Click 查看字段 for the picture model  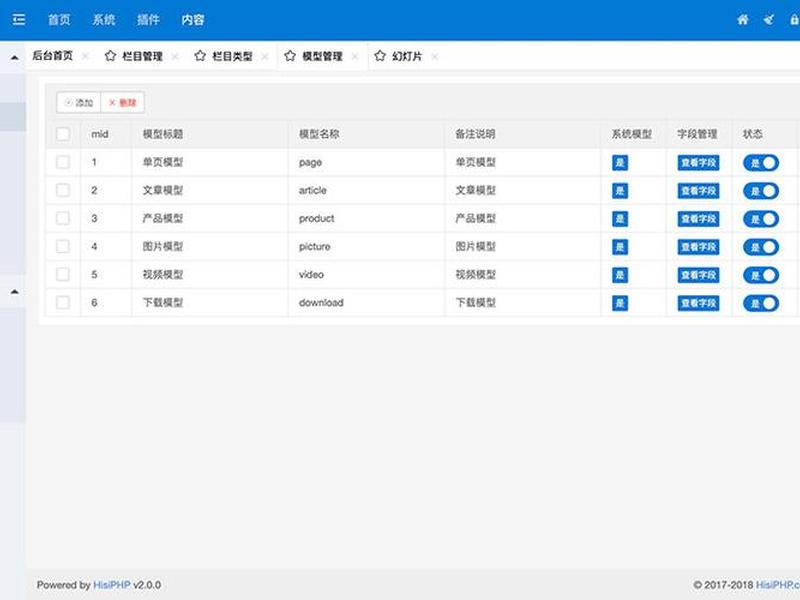[x=698, y=247]
